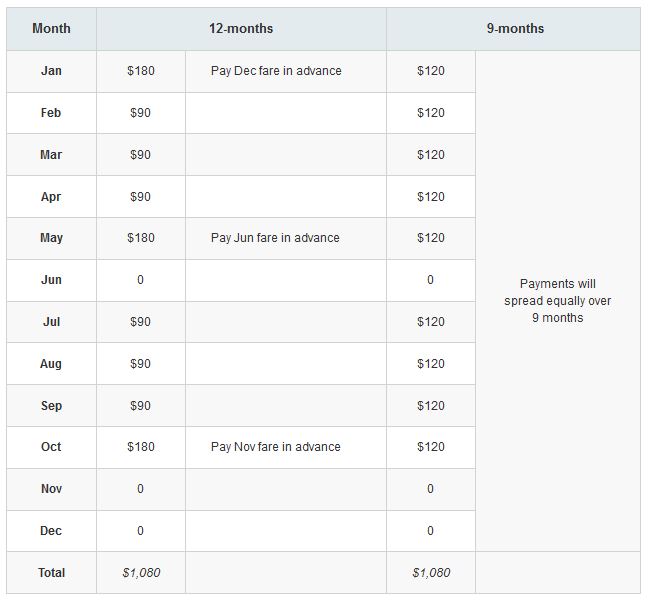
Task: Select the May row label
Action: [x=51, y=238]
